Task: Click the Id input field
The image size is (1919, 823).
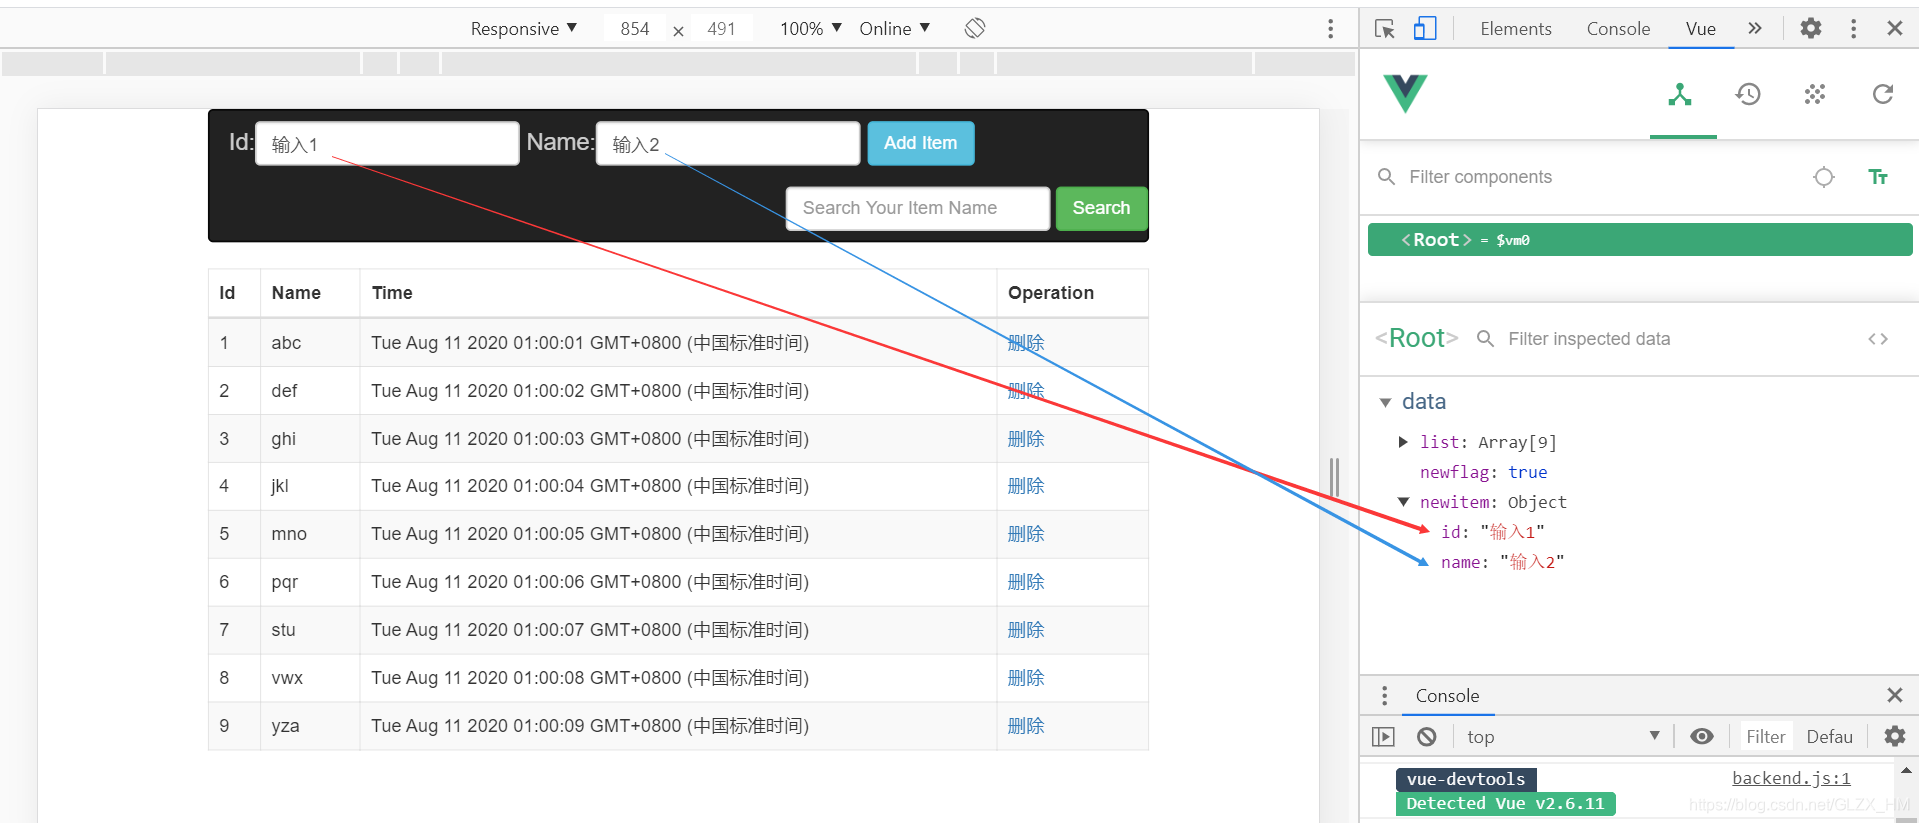Action: coord(387,144)
